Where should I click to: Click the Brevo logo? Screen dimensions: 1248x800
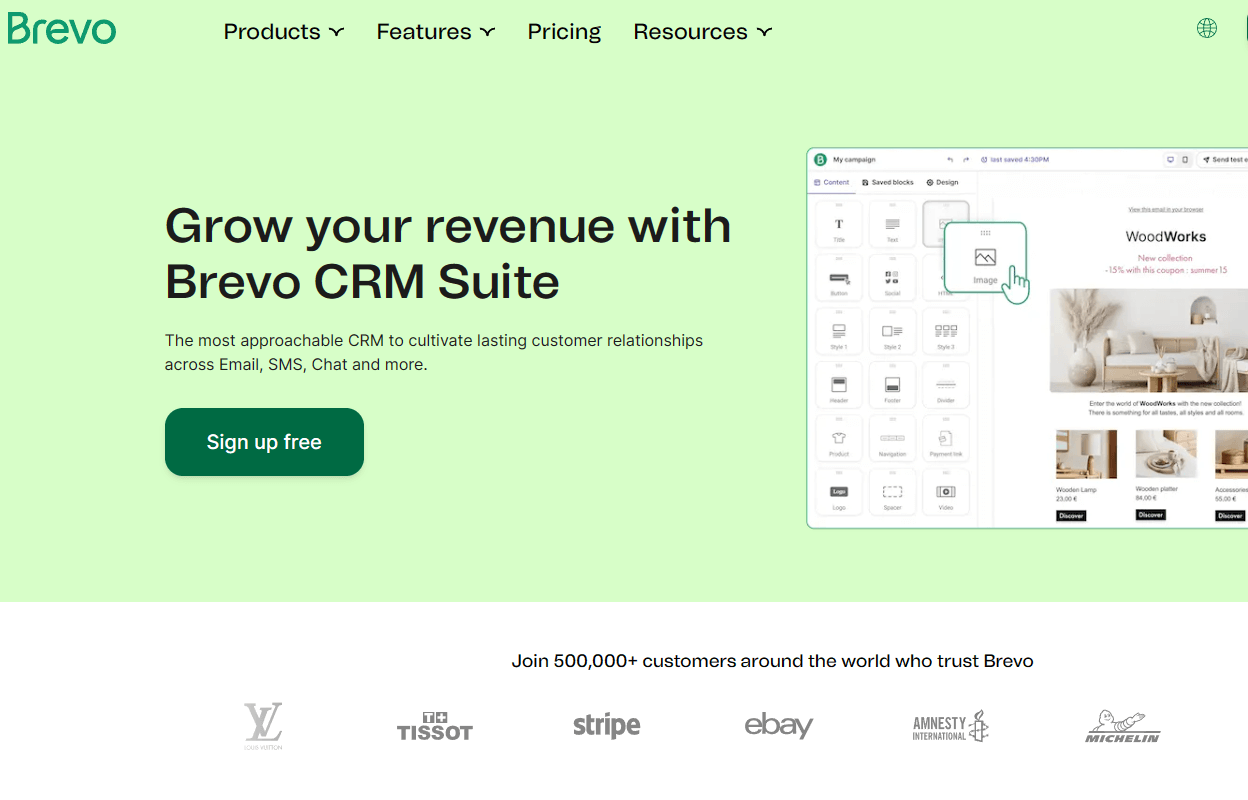pyautogui.click(x=62, y=29)
